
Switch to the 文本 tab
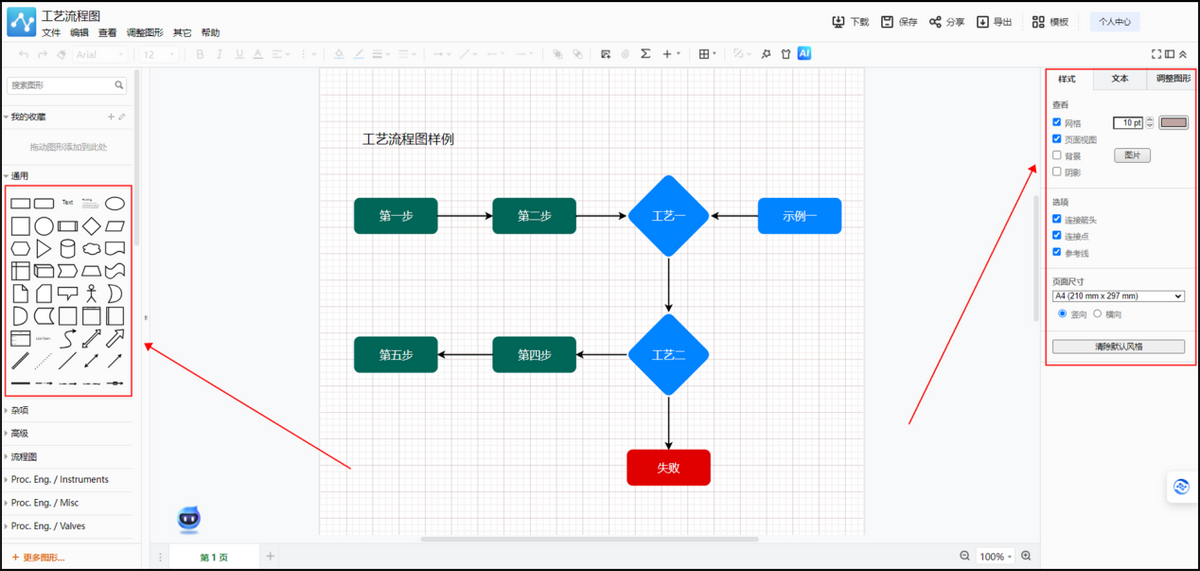click(1120, 78)
